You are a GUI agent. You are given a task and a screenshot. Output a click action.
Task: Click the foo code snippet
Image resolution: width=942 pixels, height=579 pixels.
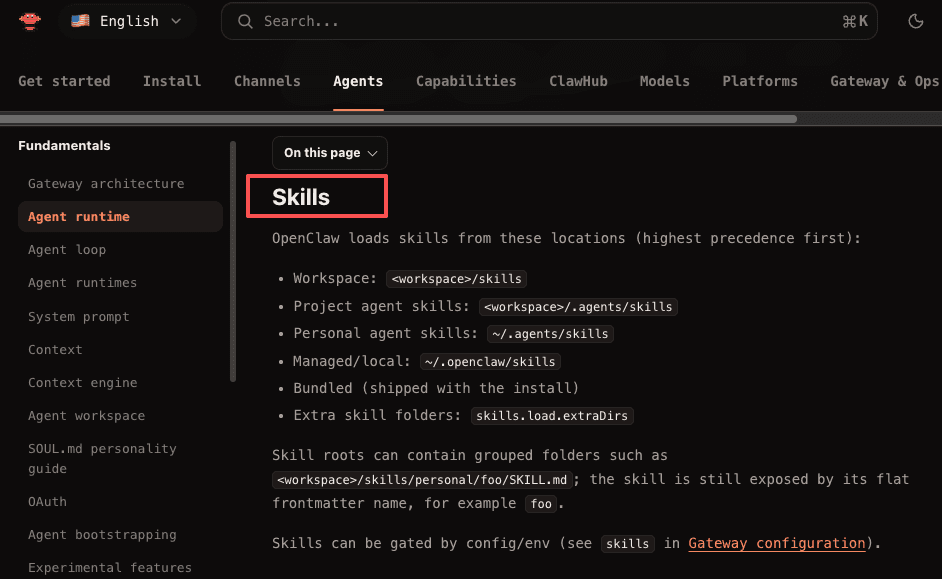click(541, 504)
